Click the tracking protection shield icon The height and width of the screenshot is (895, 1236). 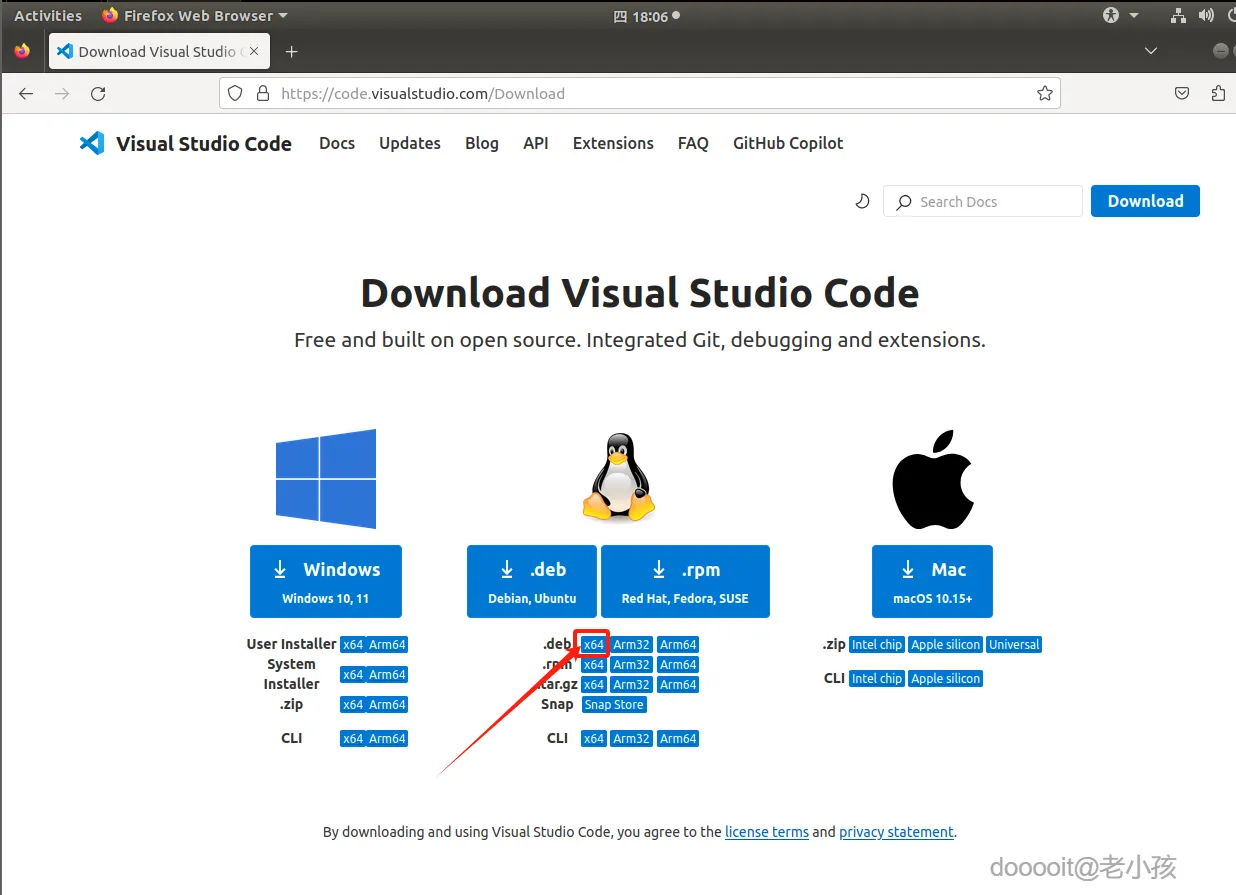(x=235, y=93)
